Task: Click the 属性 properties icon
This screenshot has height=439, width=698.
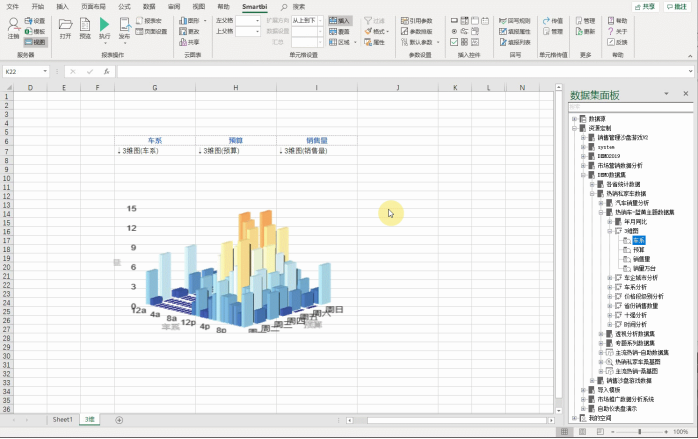Action: [x=374, y=42]
